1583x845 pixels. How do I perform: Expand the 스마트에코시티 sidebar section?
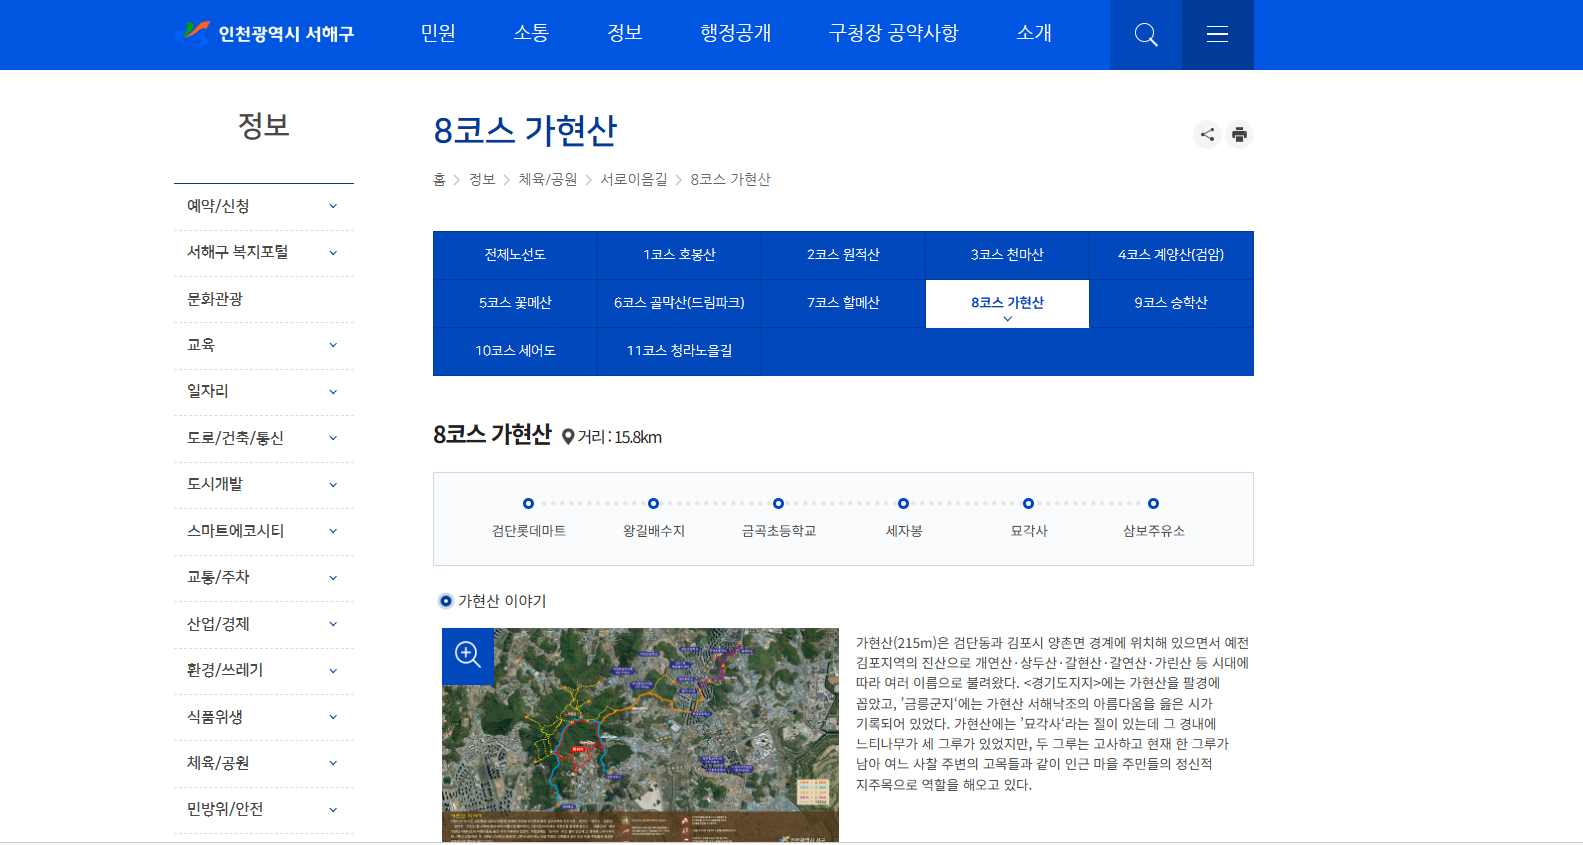pos(264,532)
